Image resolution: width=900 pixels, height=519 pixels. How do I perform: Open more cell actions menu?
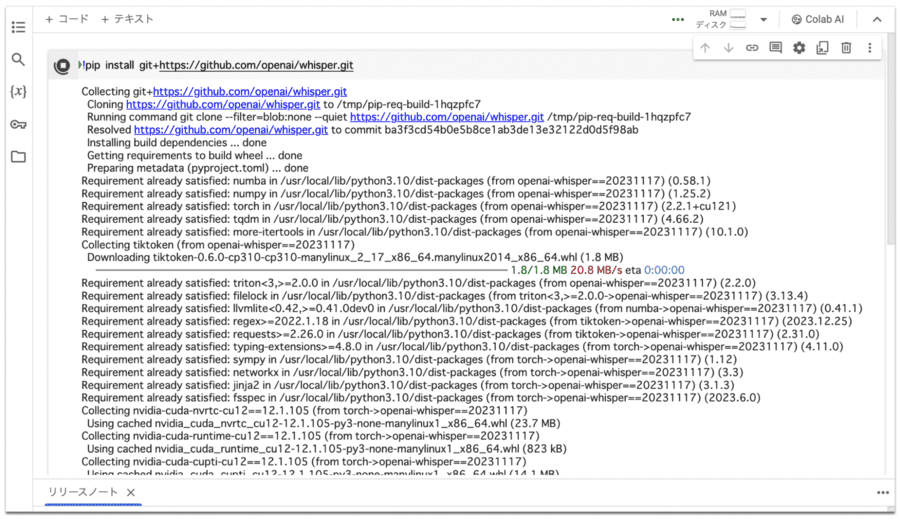click(870, 48)
